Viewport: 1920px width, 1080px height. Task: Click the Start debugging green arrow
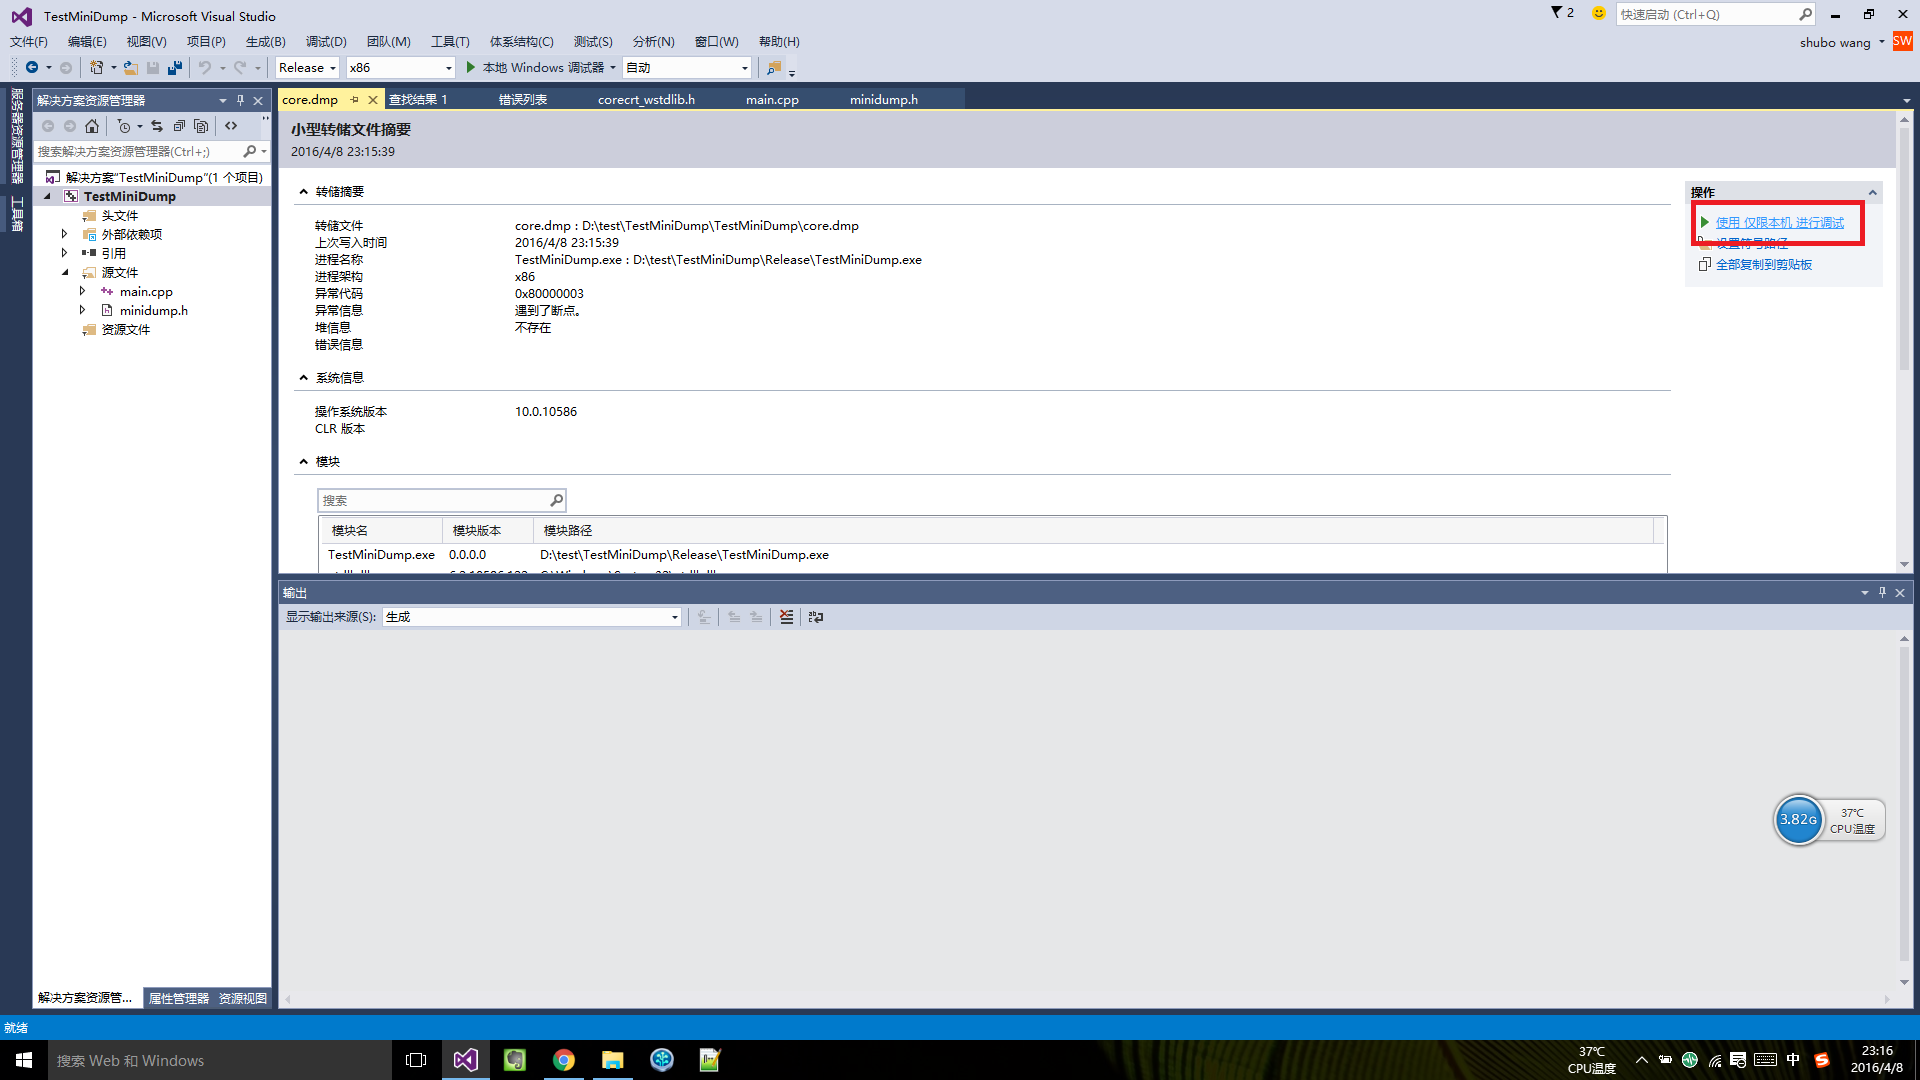[x=471, y=68]
